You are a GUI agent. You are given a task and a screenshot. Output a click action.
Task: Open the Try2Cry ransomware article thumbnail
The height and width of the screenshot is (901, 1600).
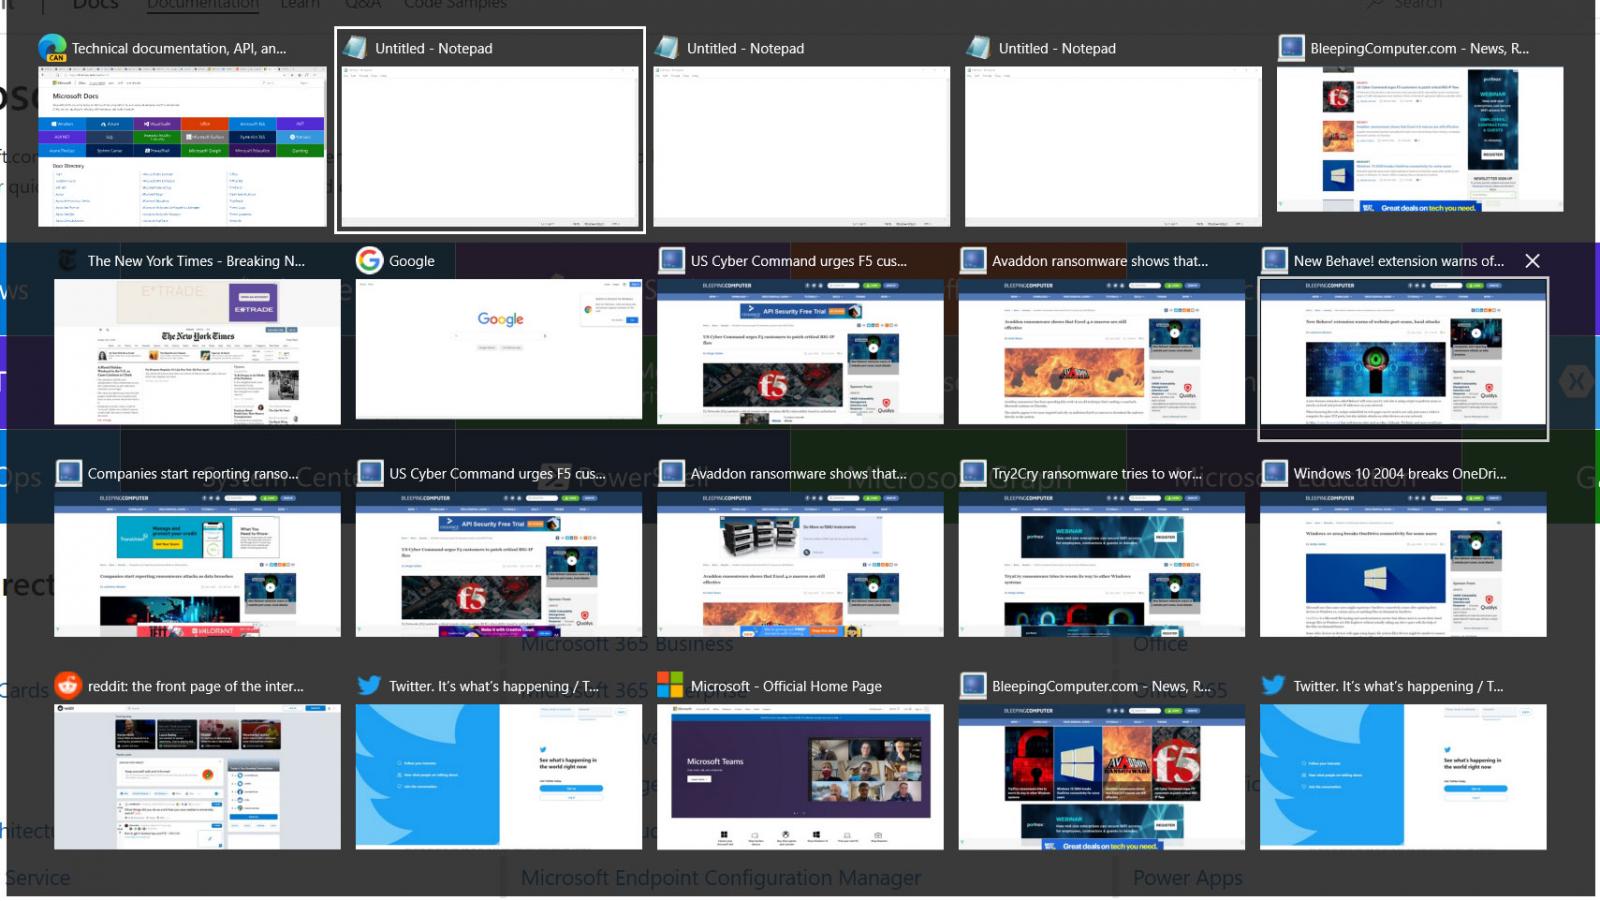pyautogui.click(x=1102, y=564)
